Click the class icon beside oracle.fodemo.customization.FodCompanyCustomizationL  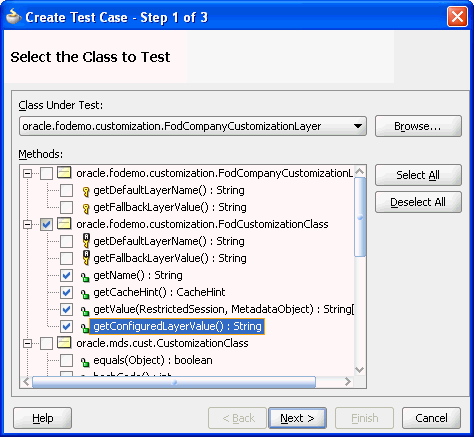(x=64, y=173)
